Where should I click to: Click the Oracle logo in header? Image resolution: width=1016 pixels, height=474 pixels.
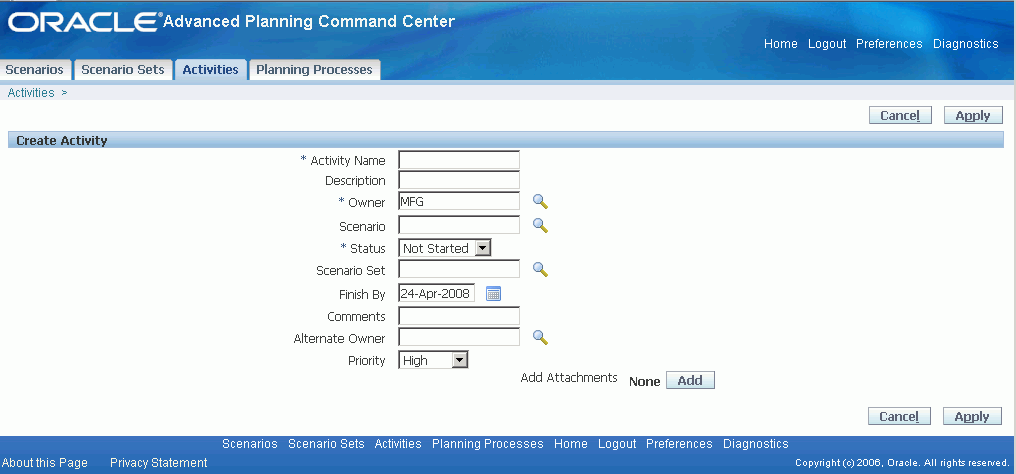(85, 22)
